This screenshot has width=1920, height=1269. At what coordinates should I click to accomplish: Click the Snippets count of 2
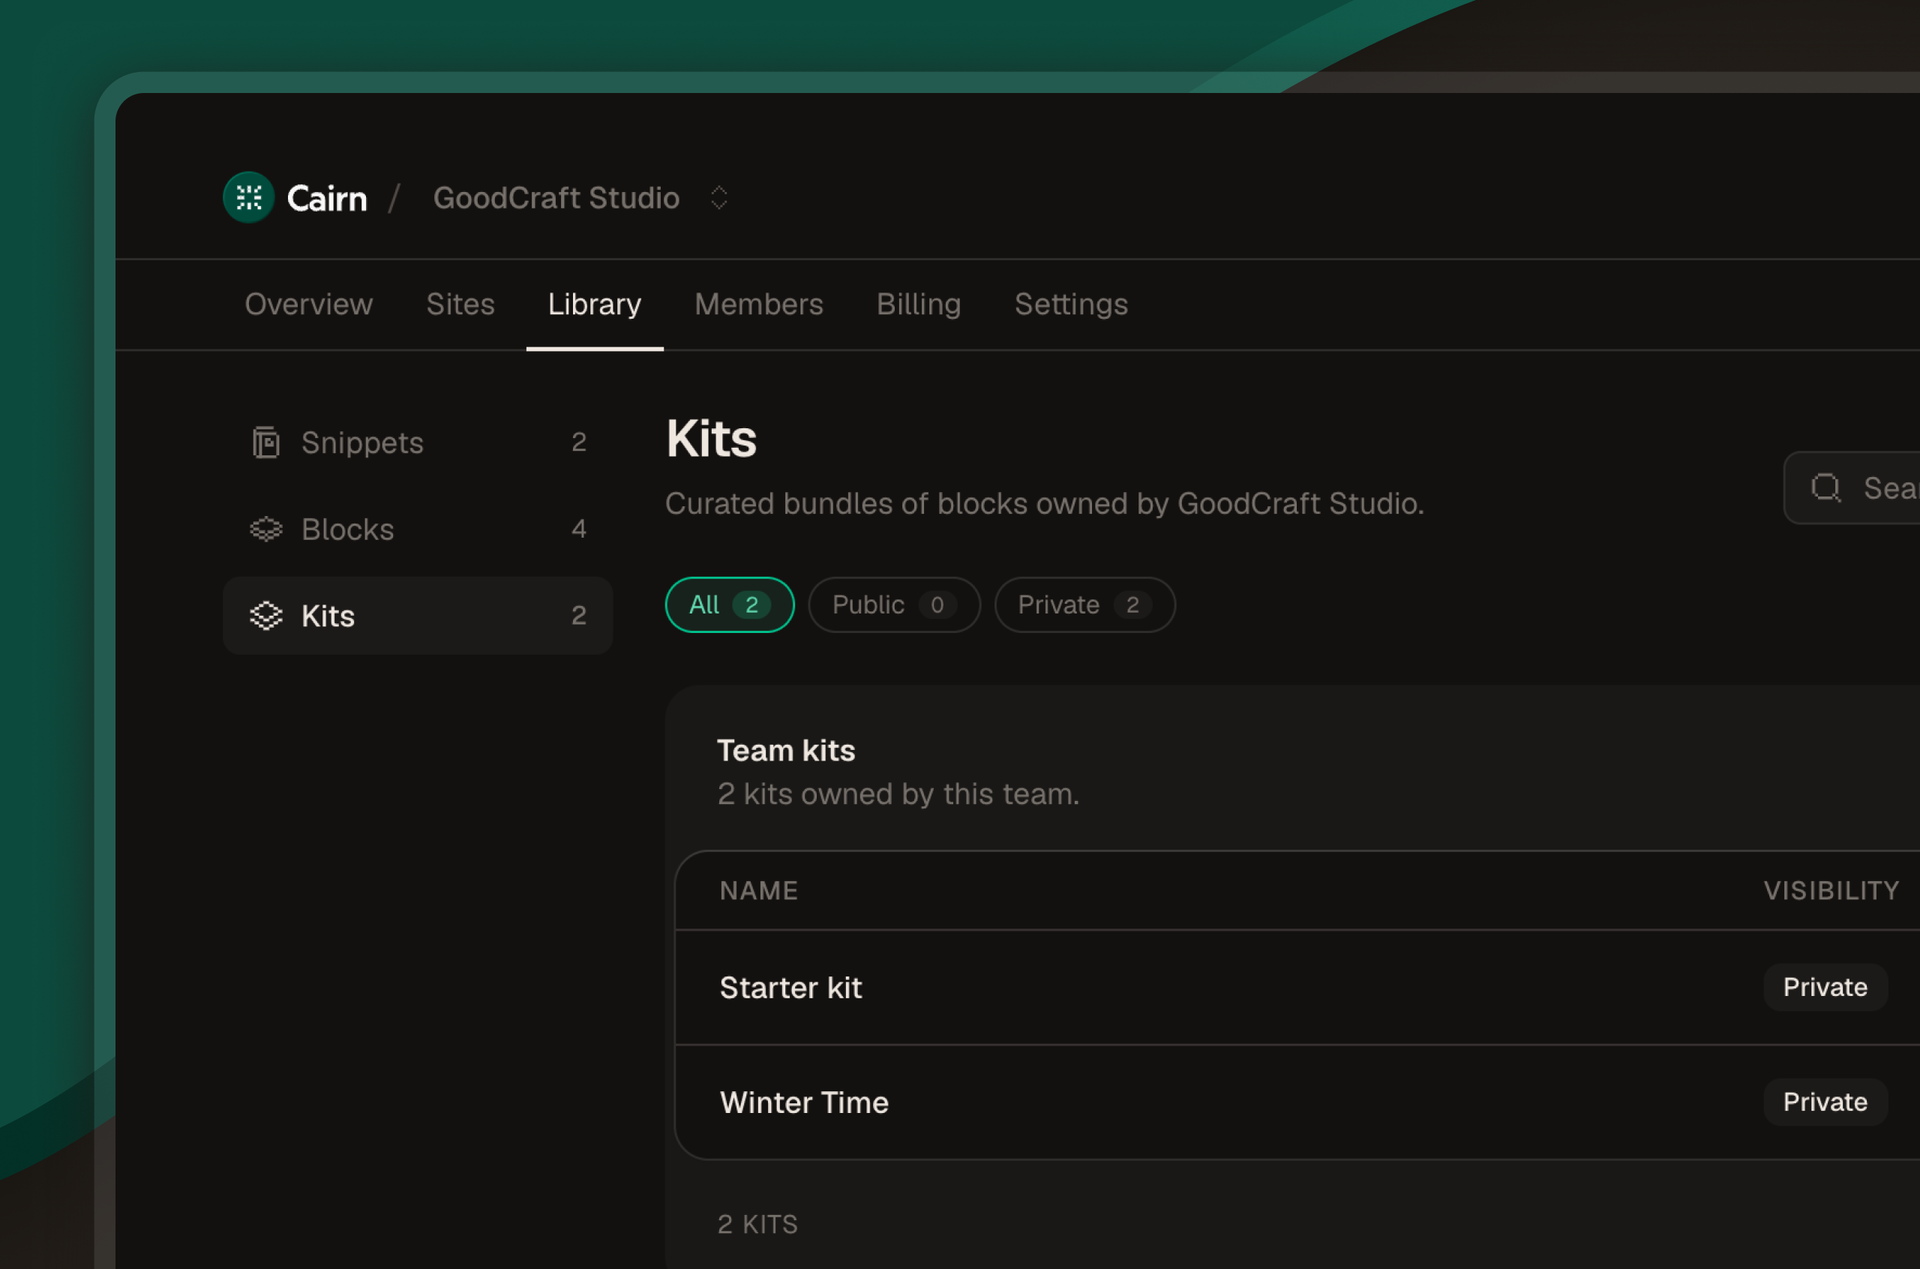[579, 442]
